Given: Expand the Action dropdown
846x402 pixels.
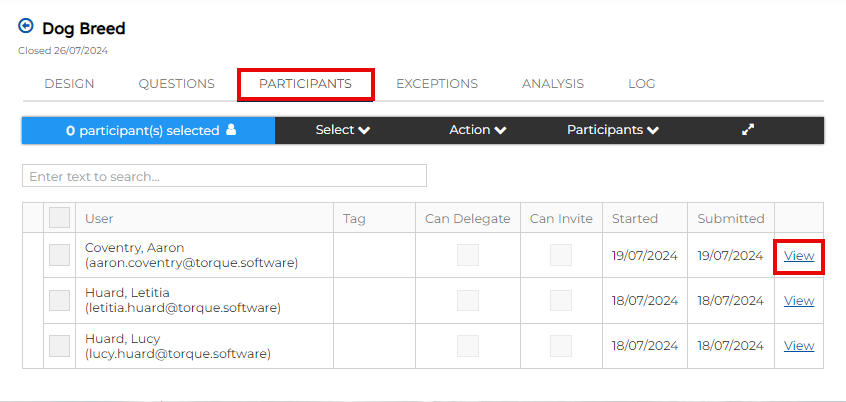Looking at the screenshot, I should tap(477, 130).
